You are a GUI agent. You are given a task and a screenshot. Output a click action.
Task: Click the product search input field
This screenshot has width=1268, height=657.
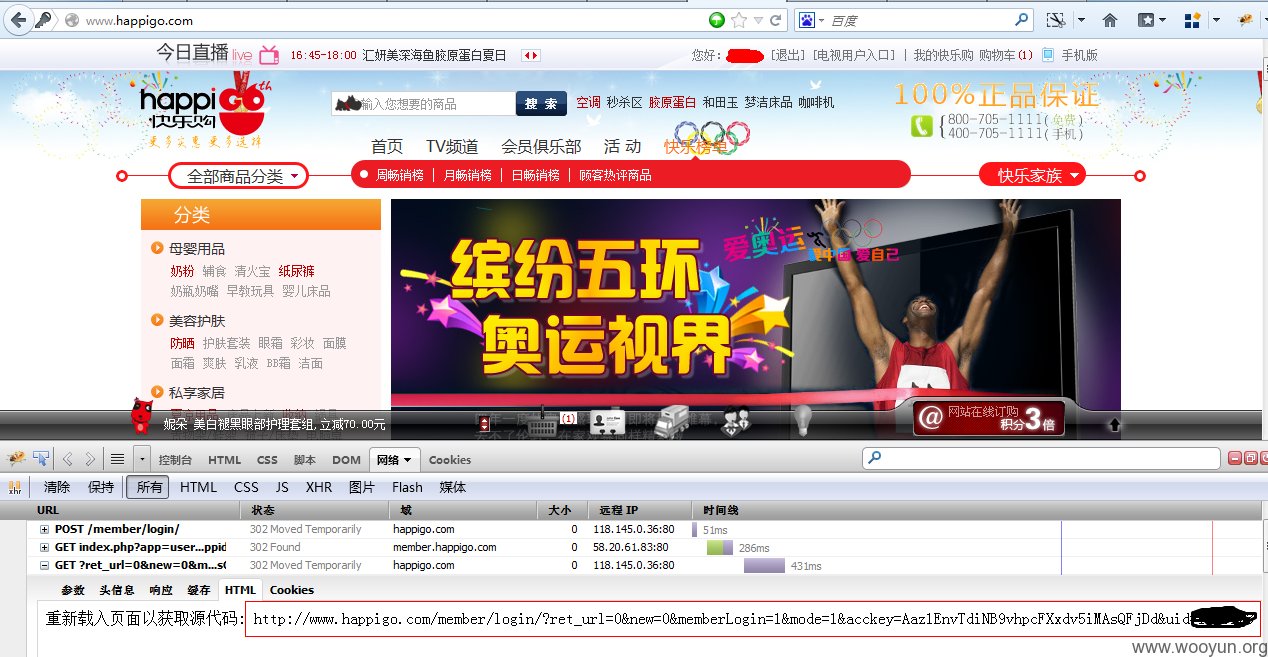click(424, 103)
